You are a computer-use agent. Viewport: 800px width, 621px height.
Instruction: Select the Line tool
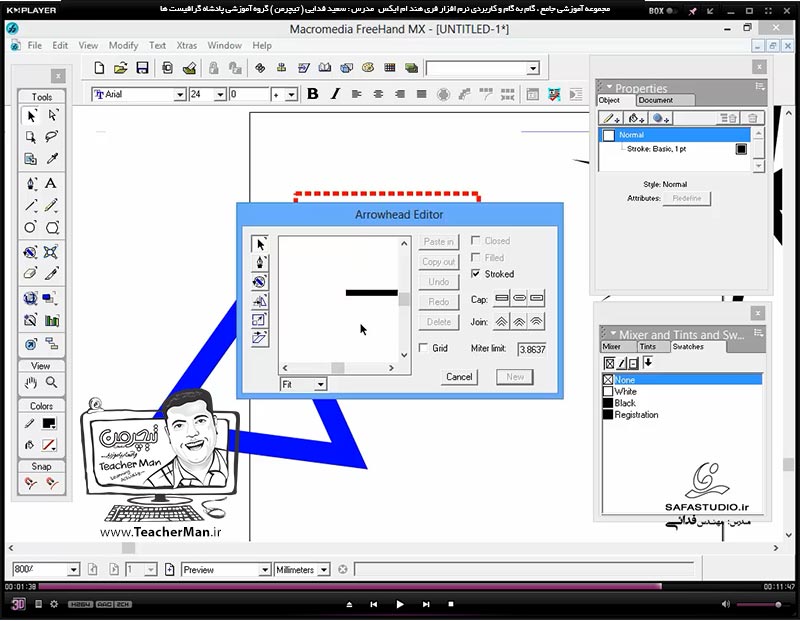31,205
